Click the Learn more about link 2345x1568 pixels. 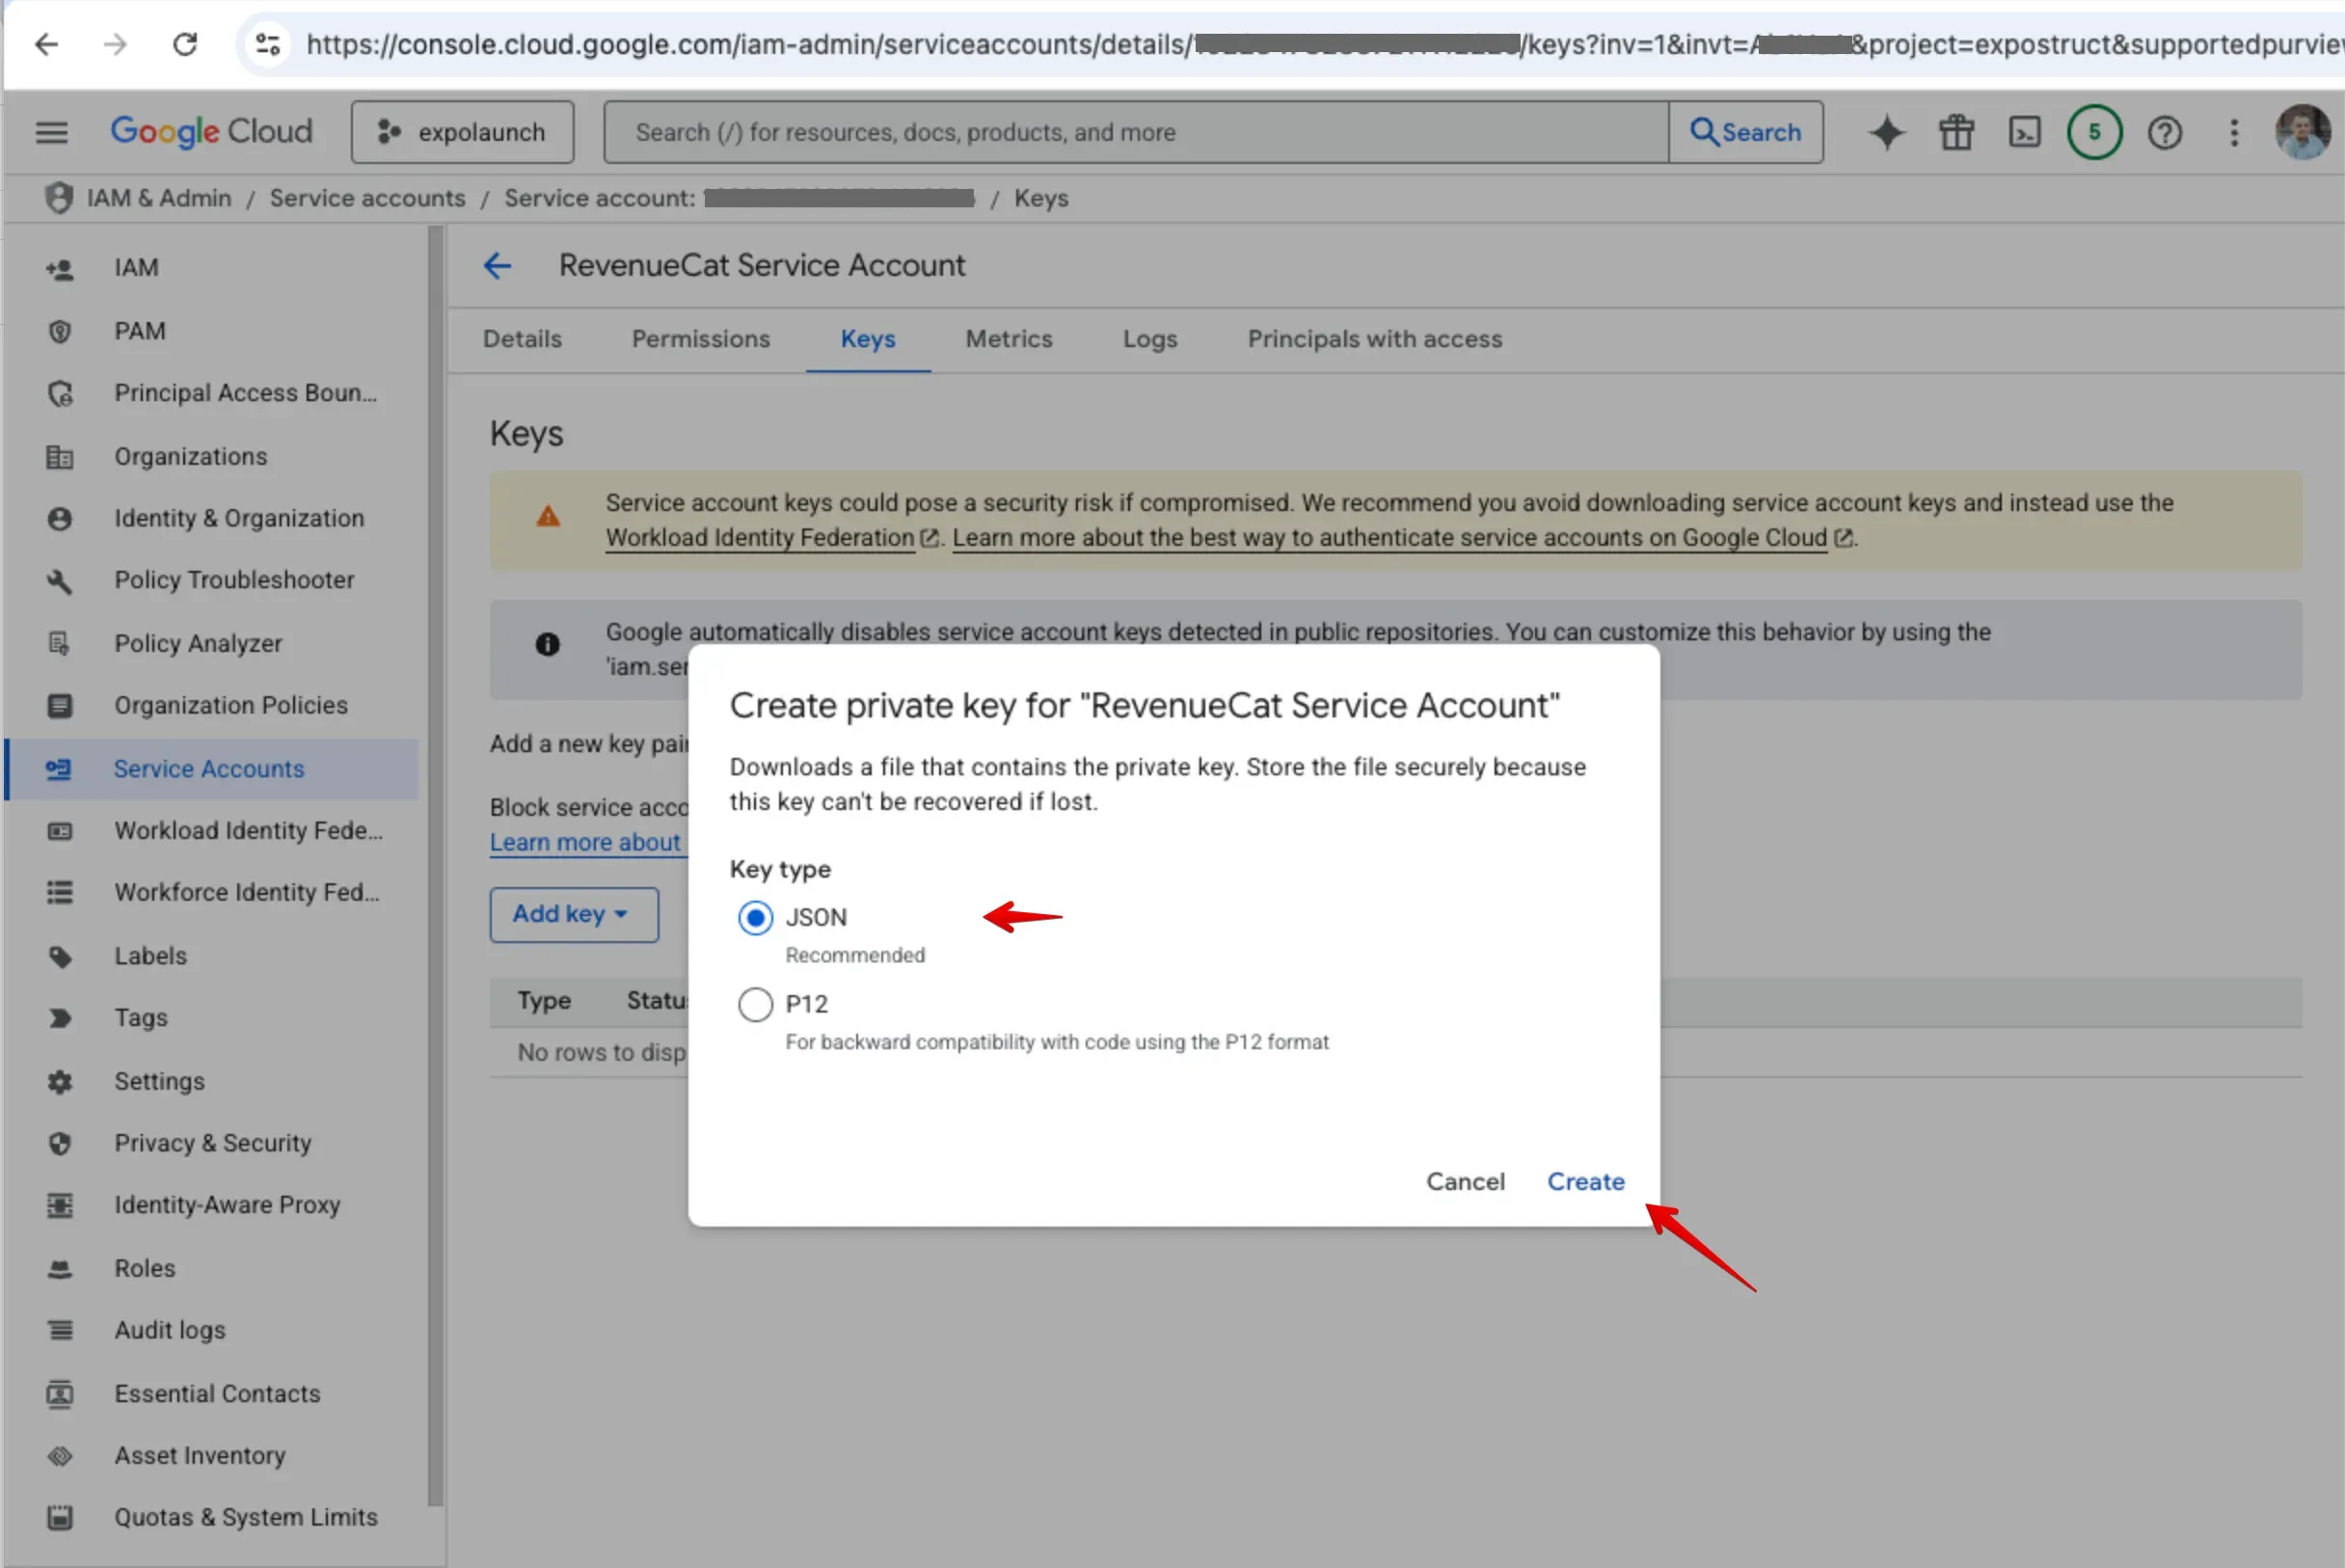click(585, 842)
